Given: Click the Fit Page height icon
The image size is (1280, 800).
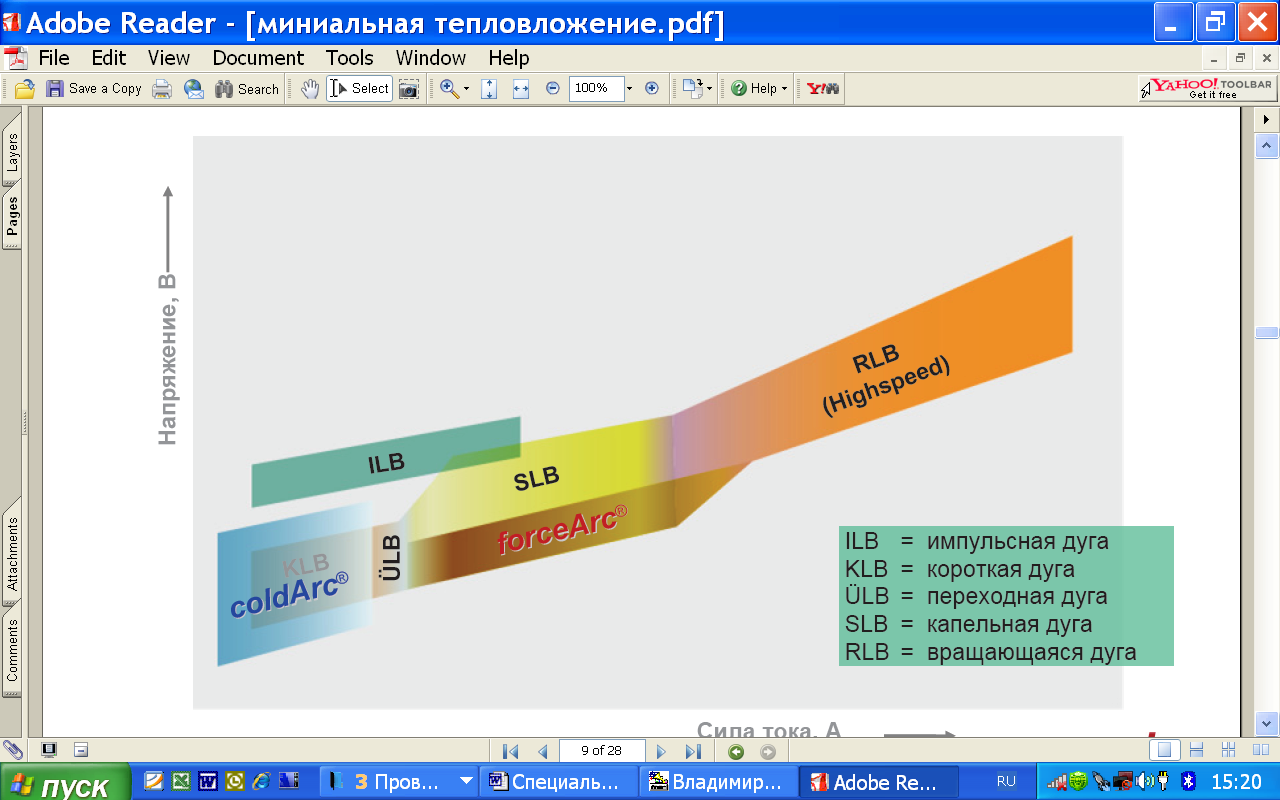Looking at the screenshot, I should coord(489,89).
